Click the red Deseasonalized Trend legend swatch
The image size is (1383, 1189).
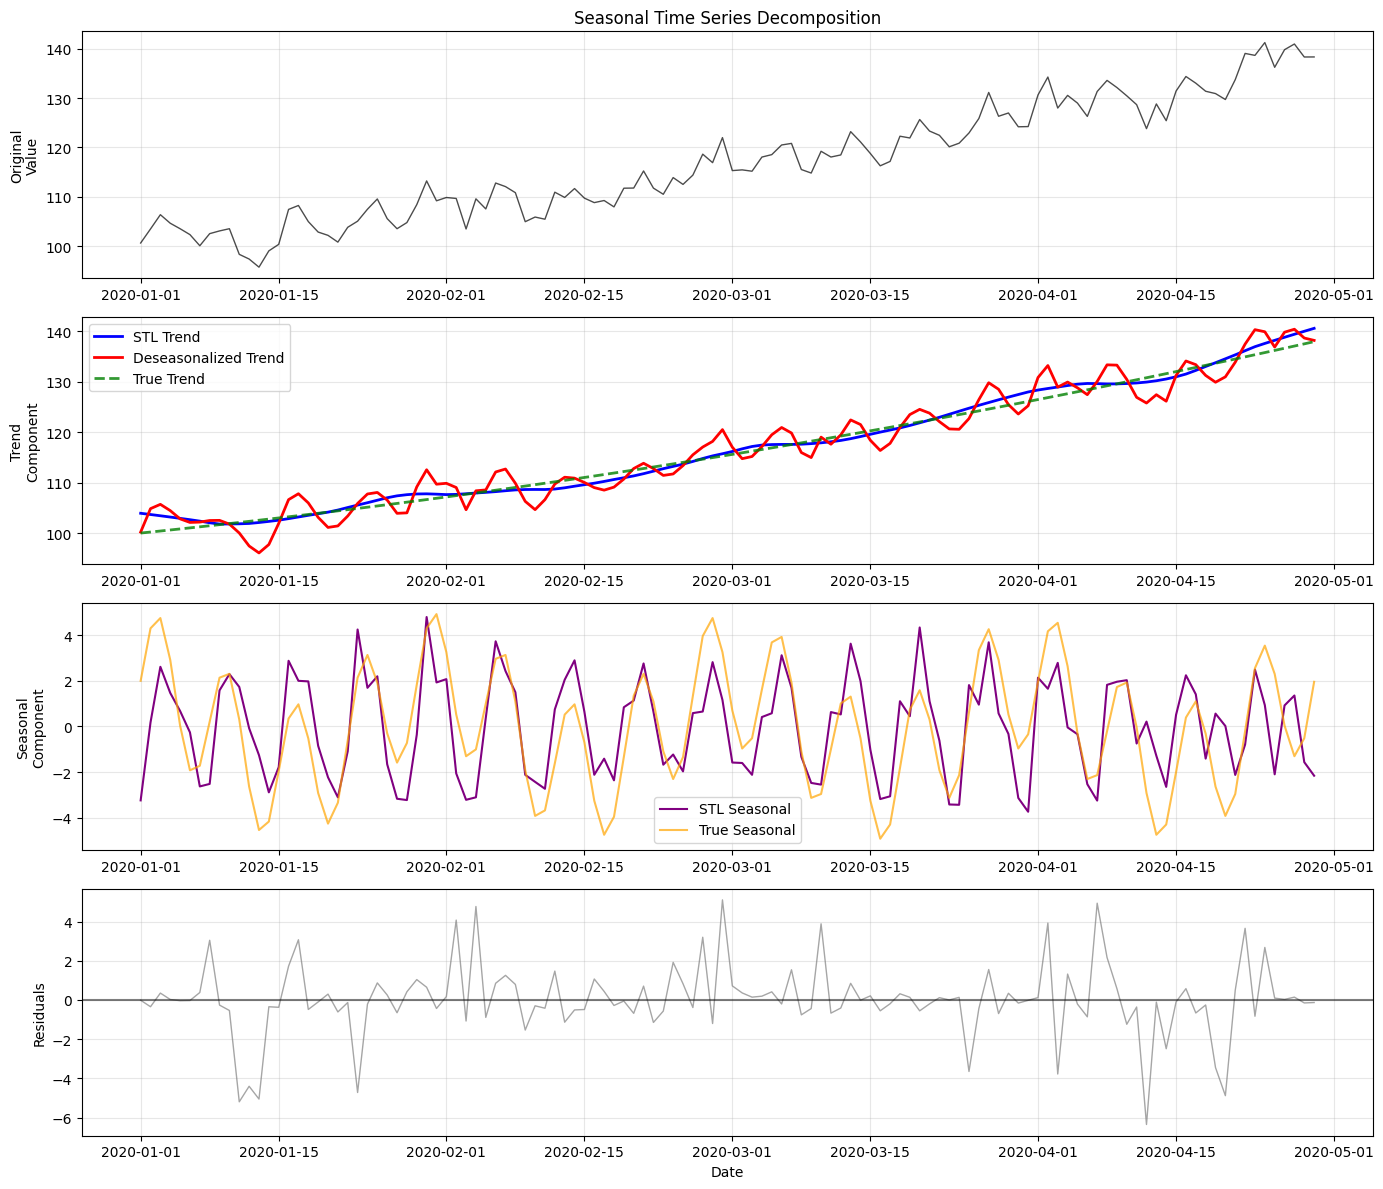[110, 358]
